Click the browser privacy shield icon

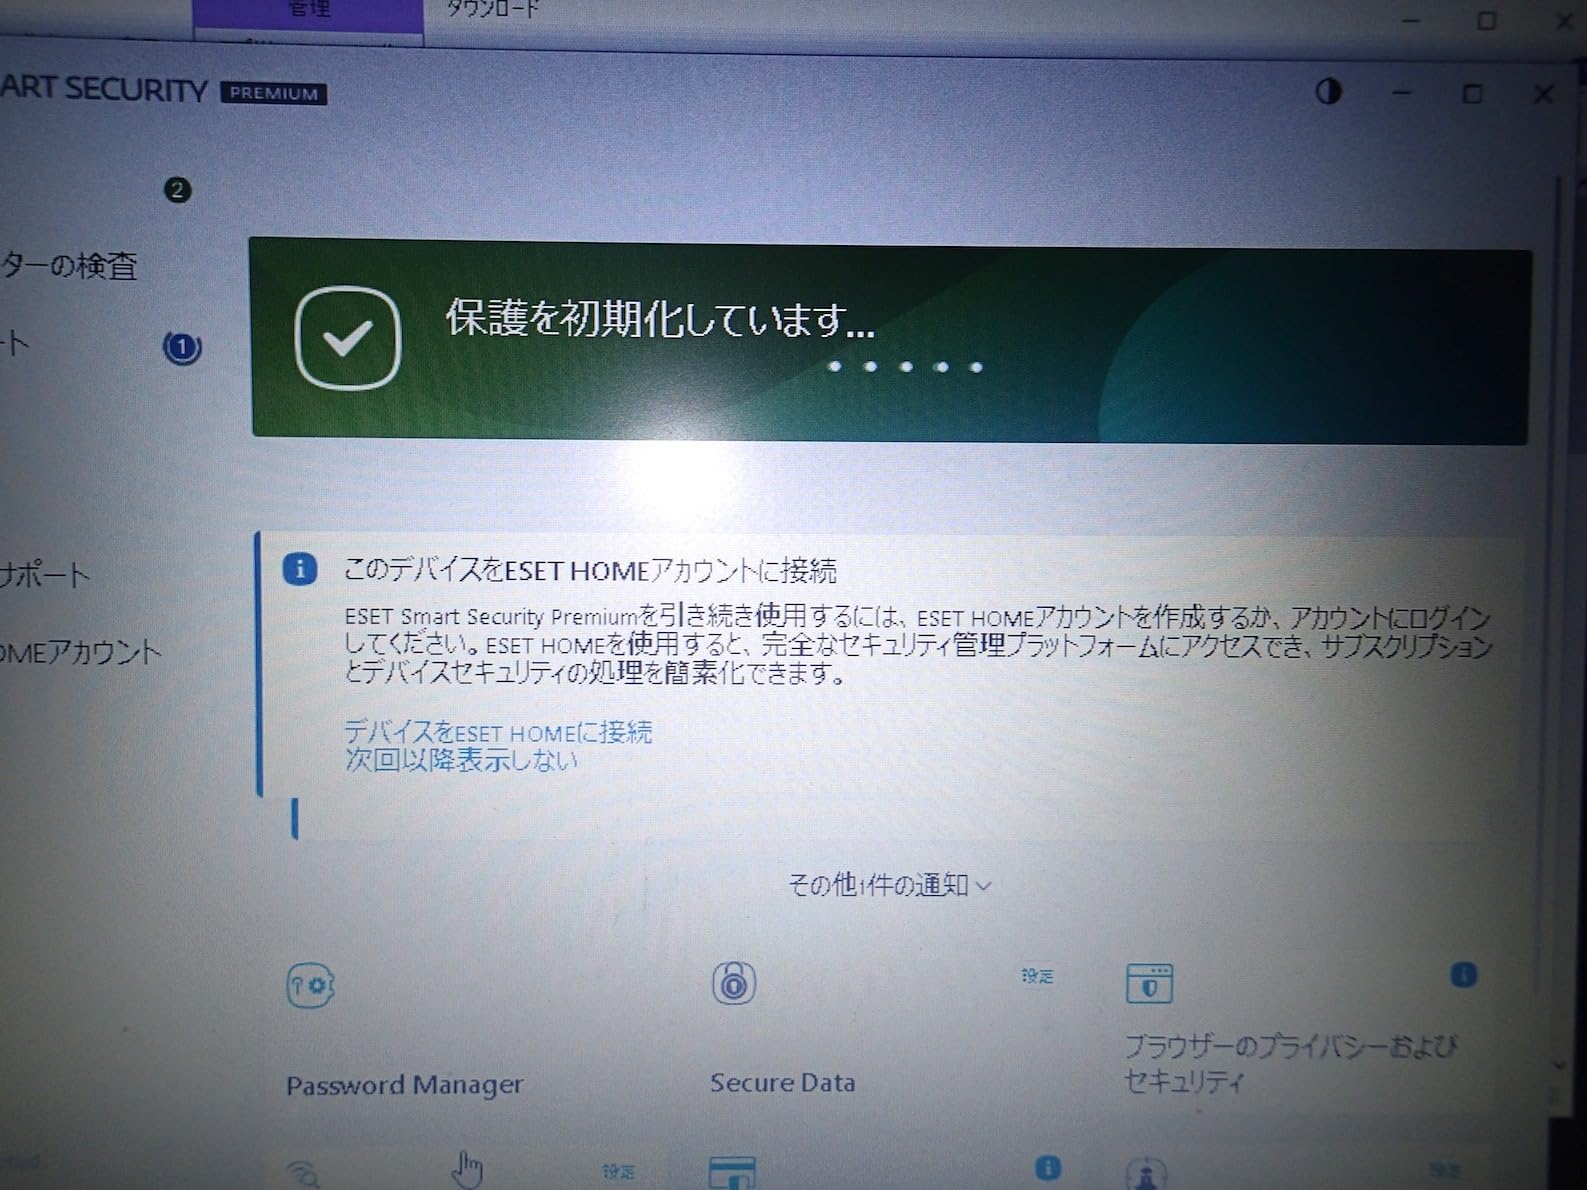(1149, 983)
